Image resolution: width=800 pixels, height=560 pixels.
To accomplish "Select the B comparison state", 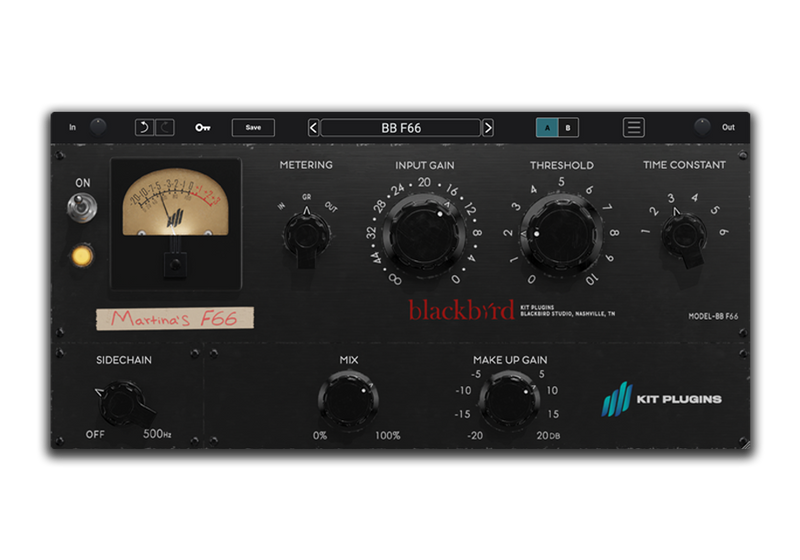I will coord(568,128).
